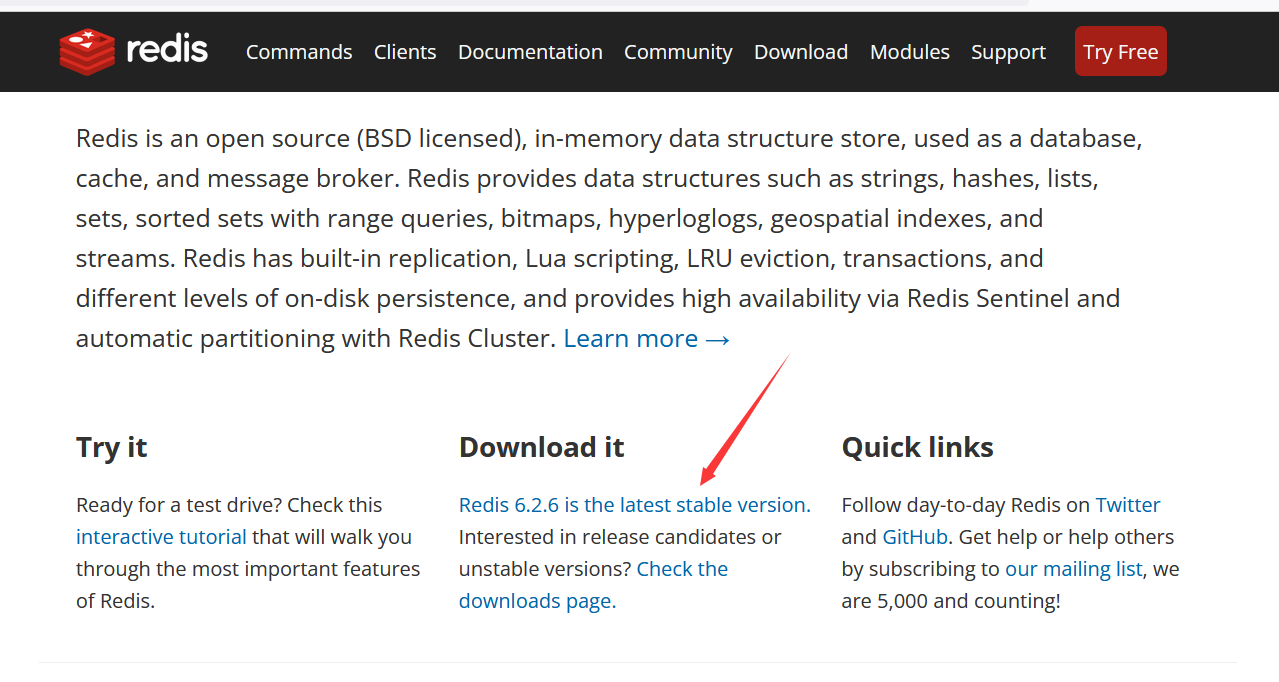The image size is (1279, 682).
Task: Click the Quick links heading
Action: [918, 447]
